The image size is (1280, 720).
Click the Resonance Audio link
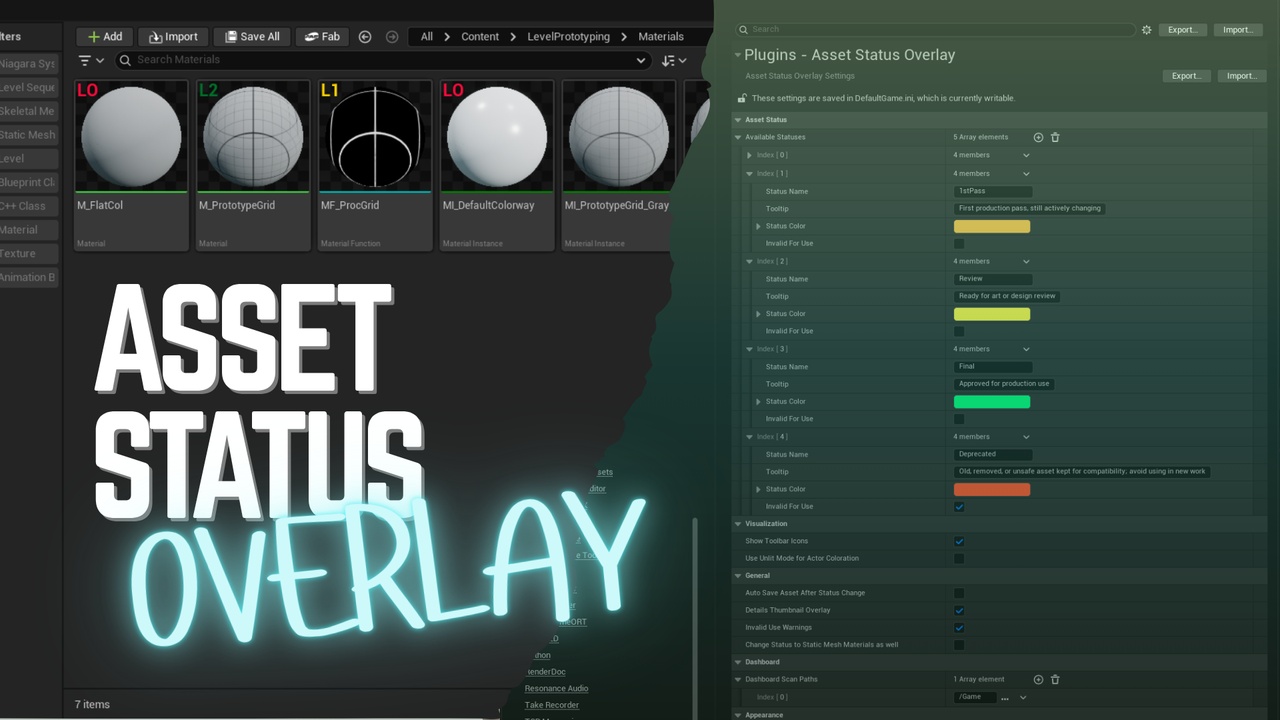pyautogui.click(x=556, y=689)
